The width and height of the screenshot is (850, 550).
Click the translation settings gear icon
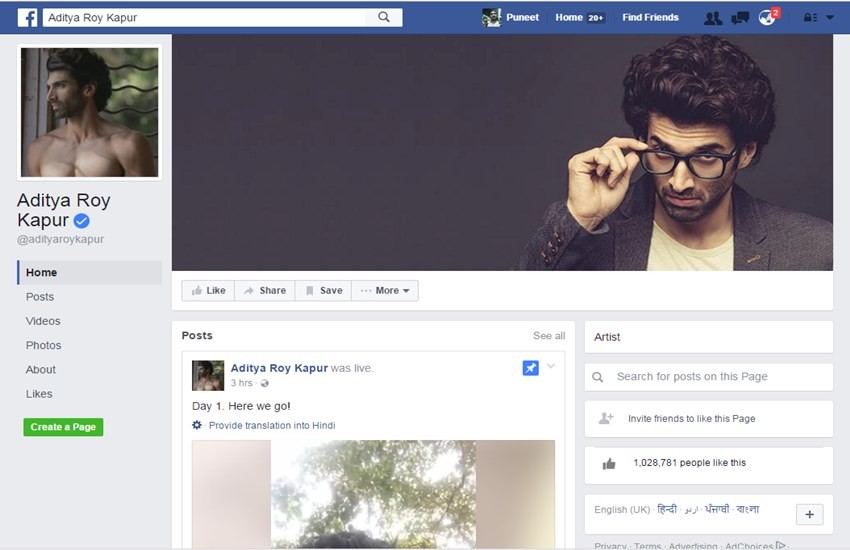point(197,425)
